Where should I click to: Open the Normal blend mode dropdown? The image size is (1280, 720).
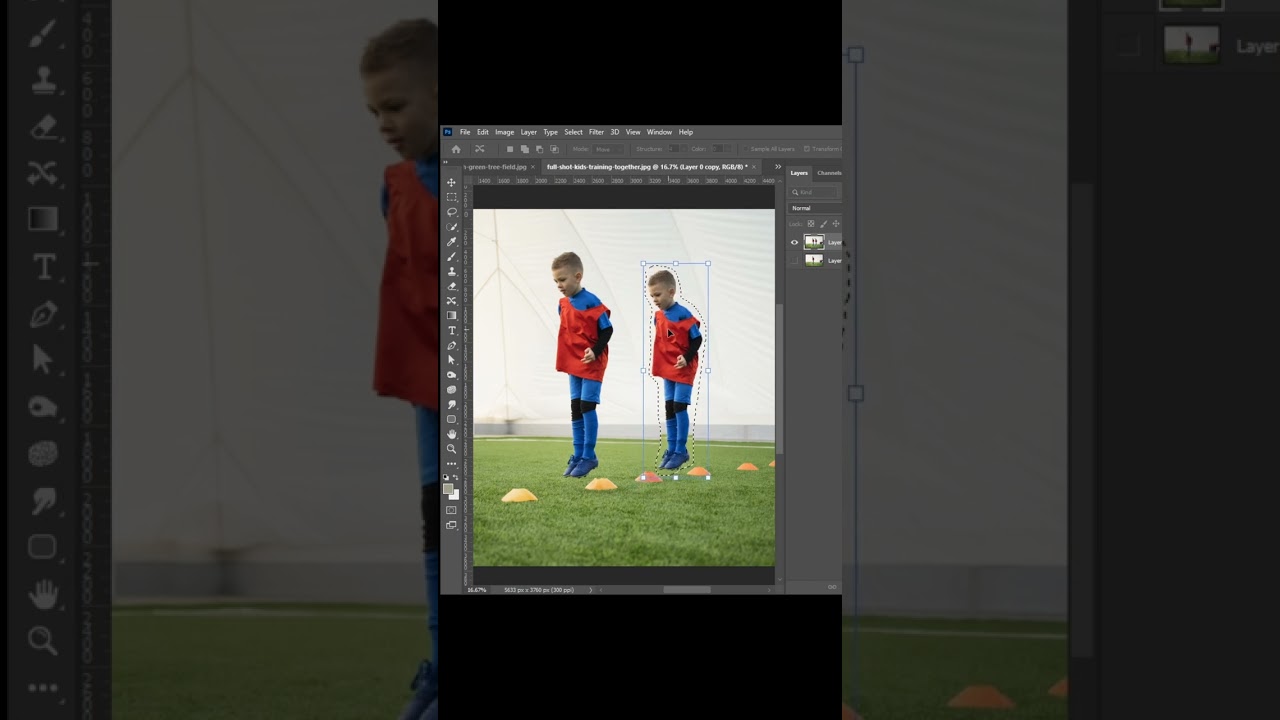(814, 208)
